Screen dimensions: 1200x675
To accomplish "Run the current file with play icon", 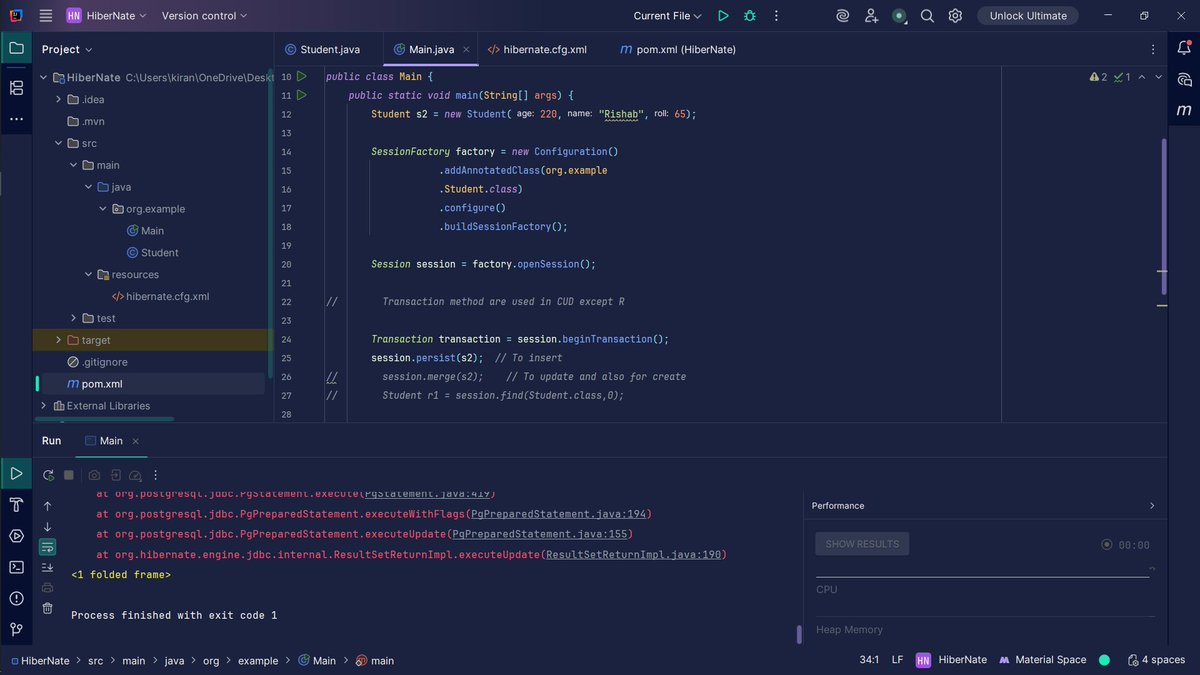I will click(723, 16).
